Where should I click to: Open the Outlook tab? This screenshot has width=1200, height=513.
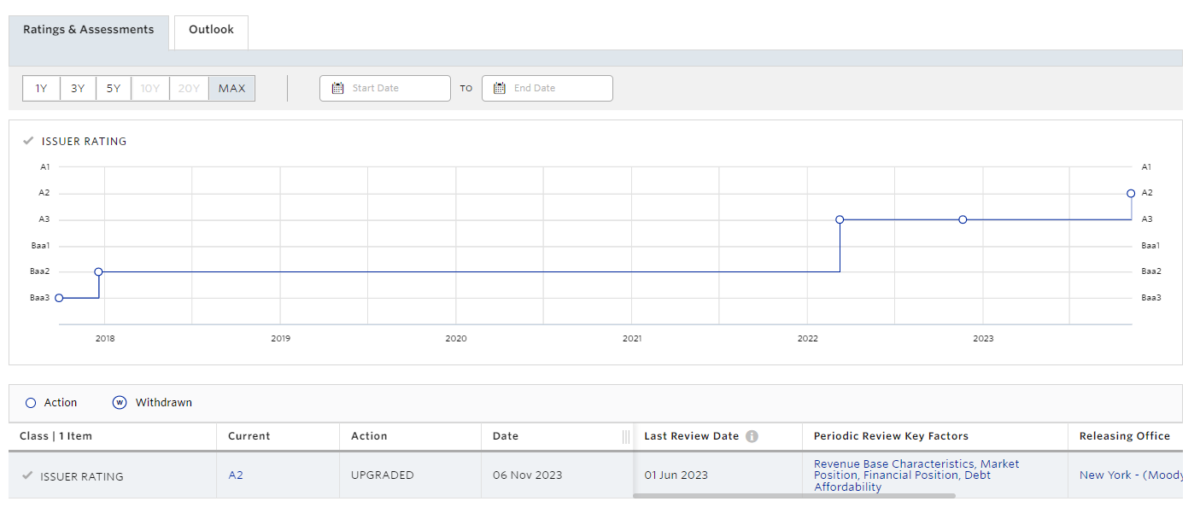tap(211, 30)
